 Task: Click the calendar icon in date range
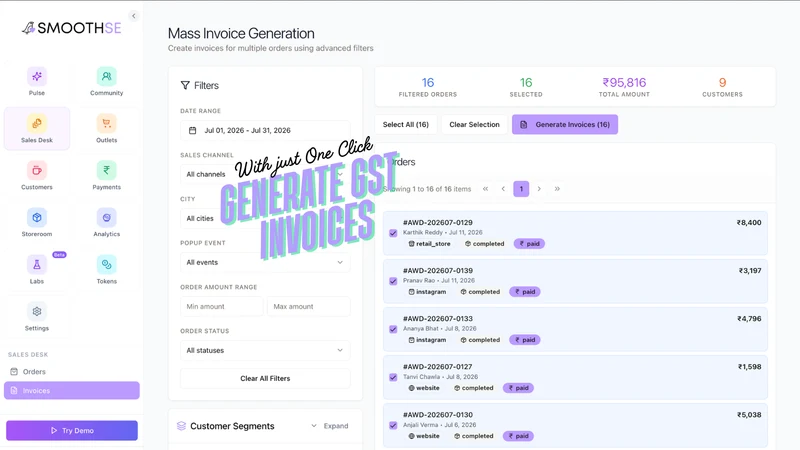(x=192, y=131)
